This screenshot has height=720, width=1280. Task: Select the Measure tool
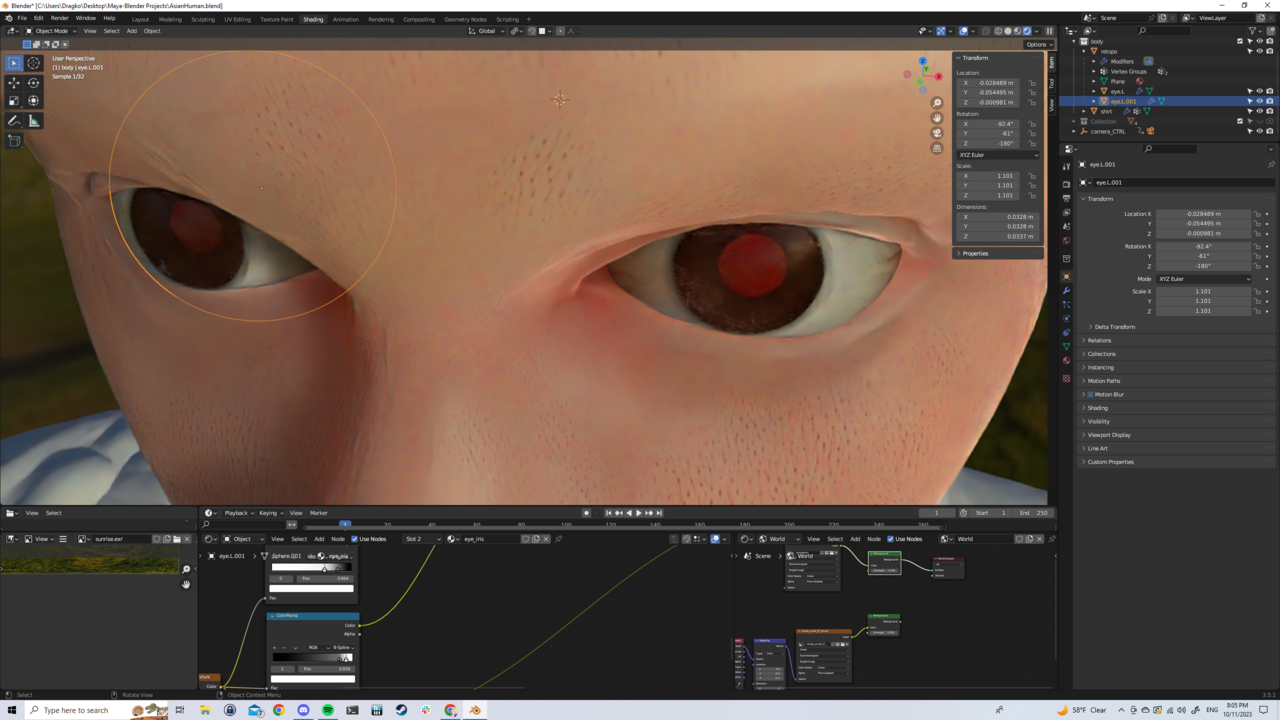tap(34, 121)
